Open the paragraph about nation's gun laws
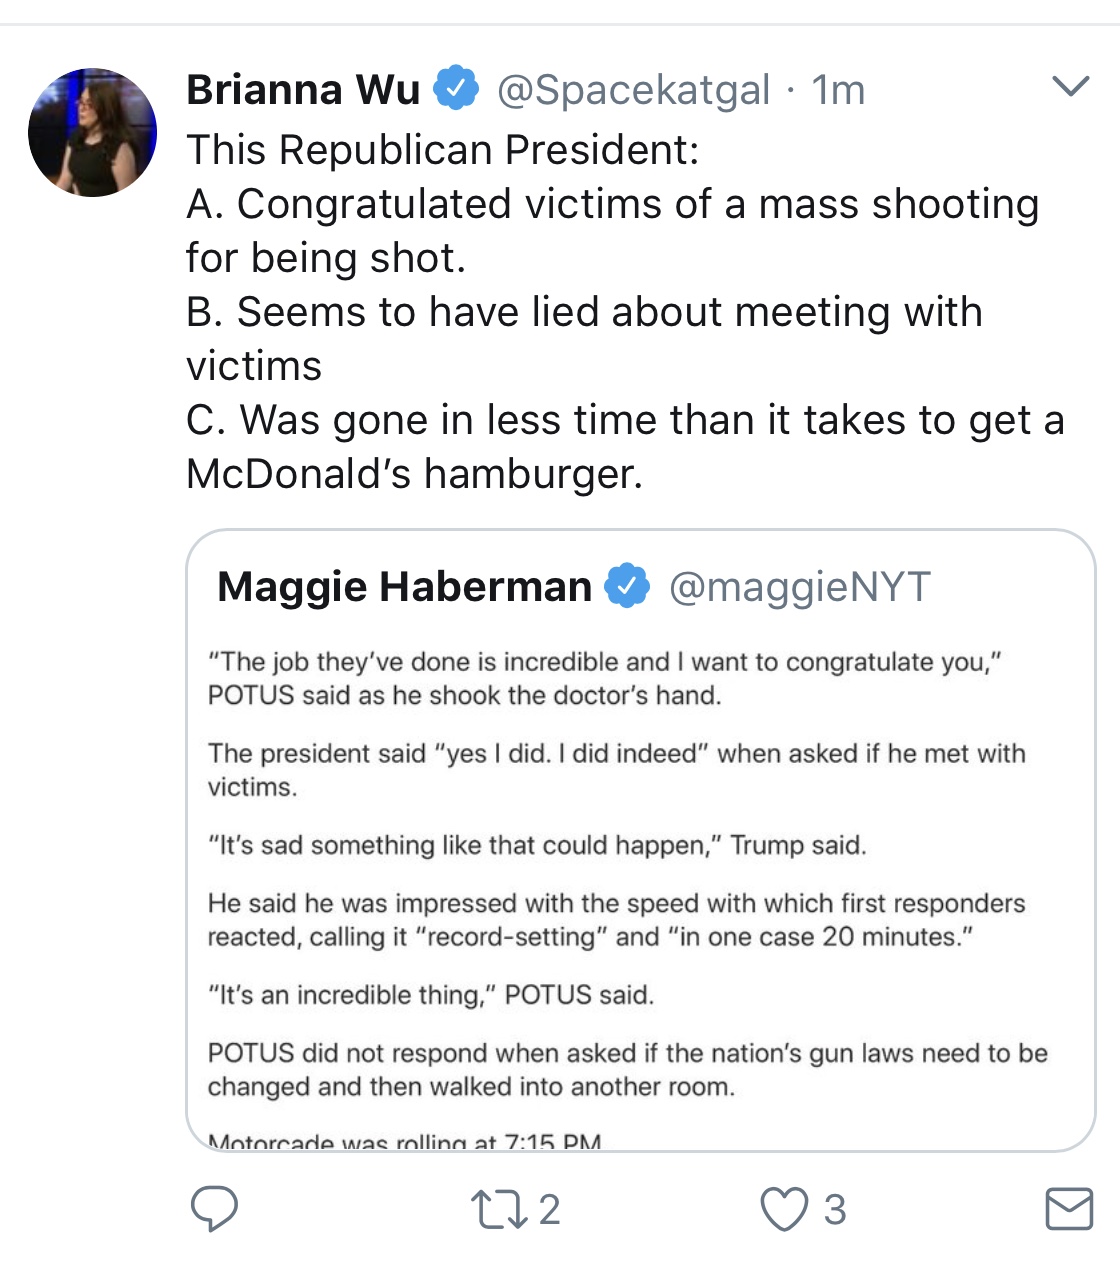The image size is (1120, 1269). [628, 1069]
